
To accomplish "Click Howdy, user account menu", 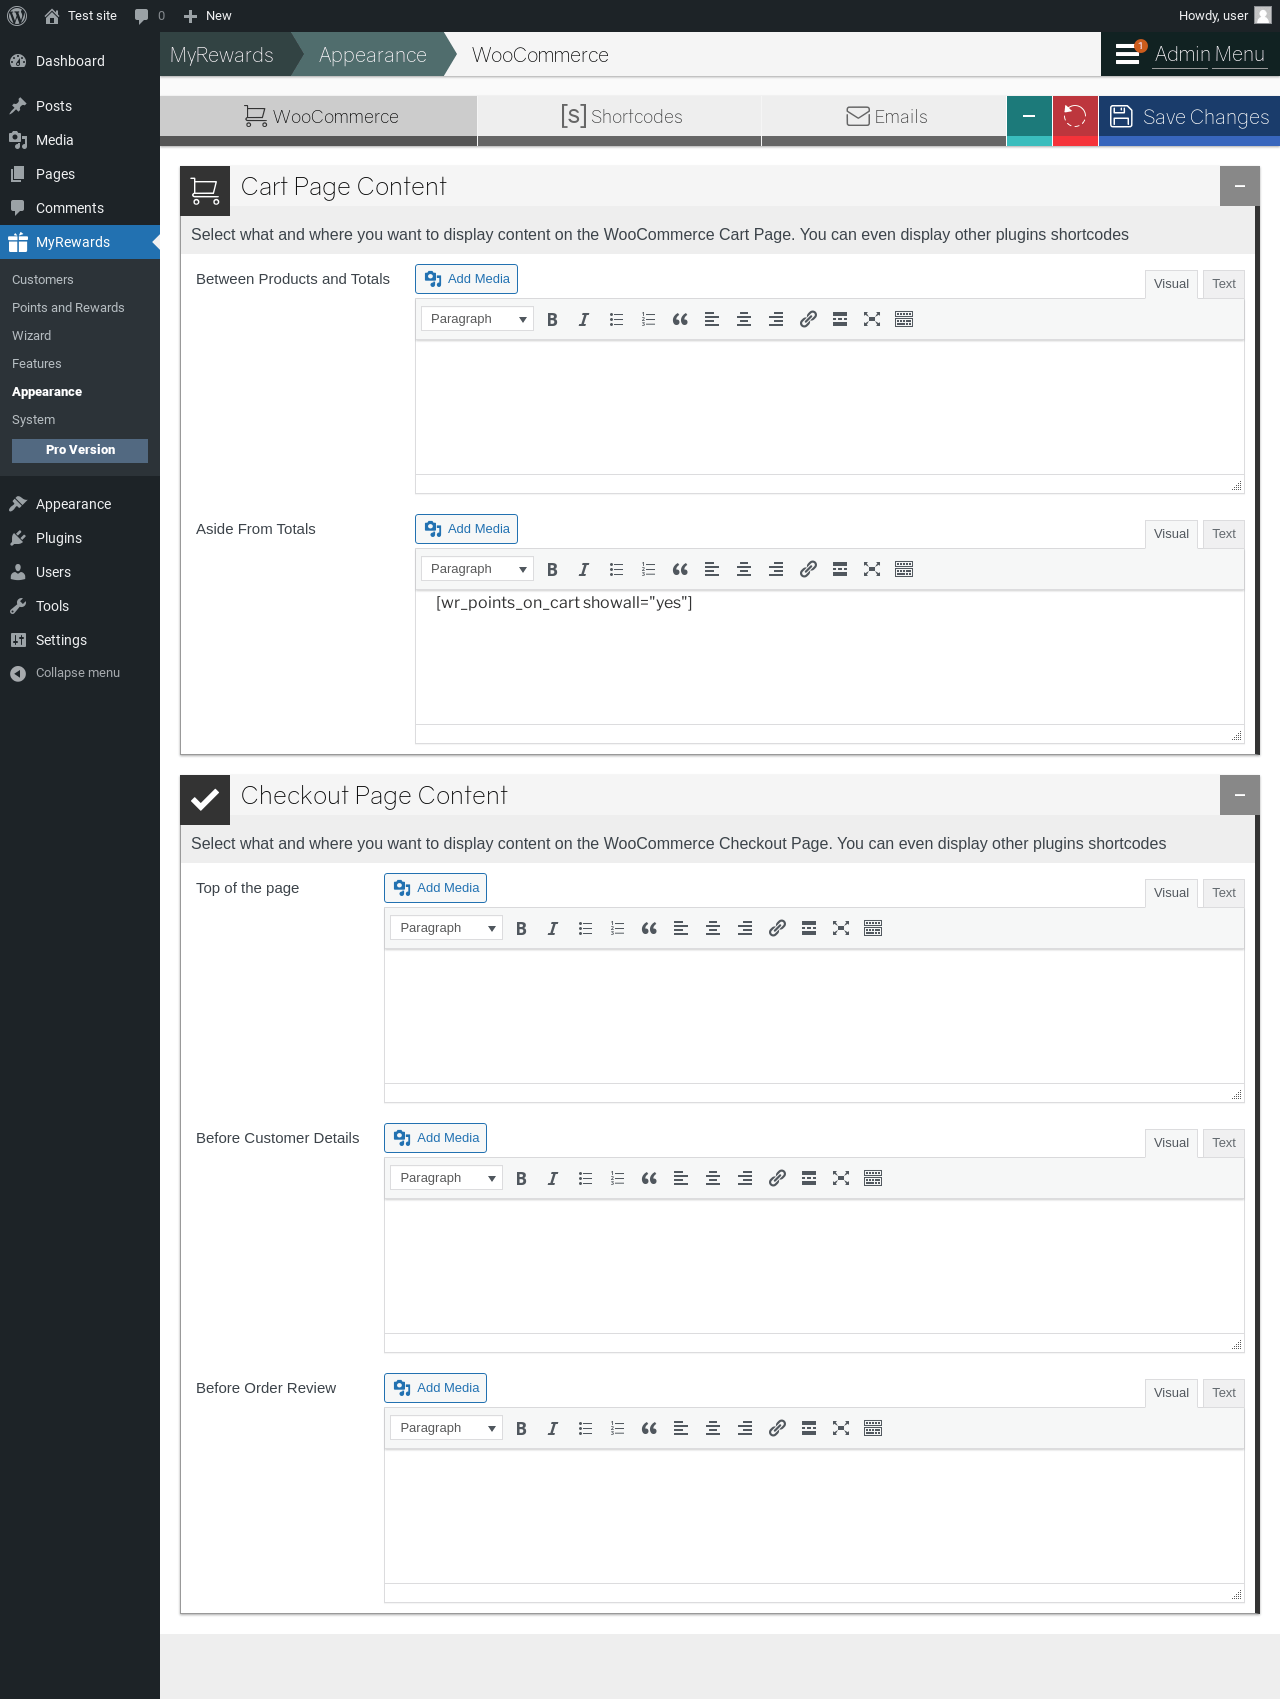I will 1224,16.
